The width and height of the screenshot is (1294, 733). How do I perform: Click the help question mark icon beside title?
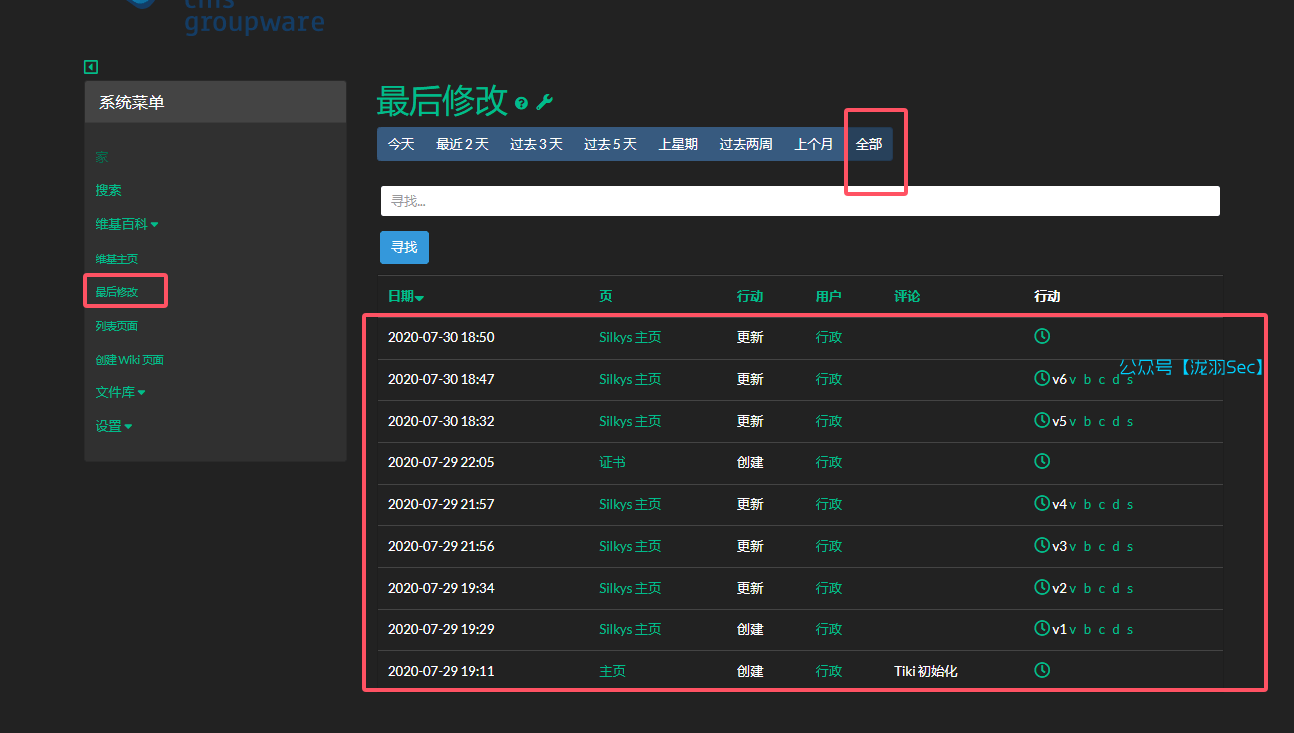tap(521, 103)
